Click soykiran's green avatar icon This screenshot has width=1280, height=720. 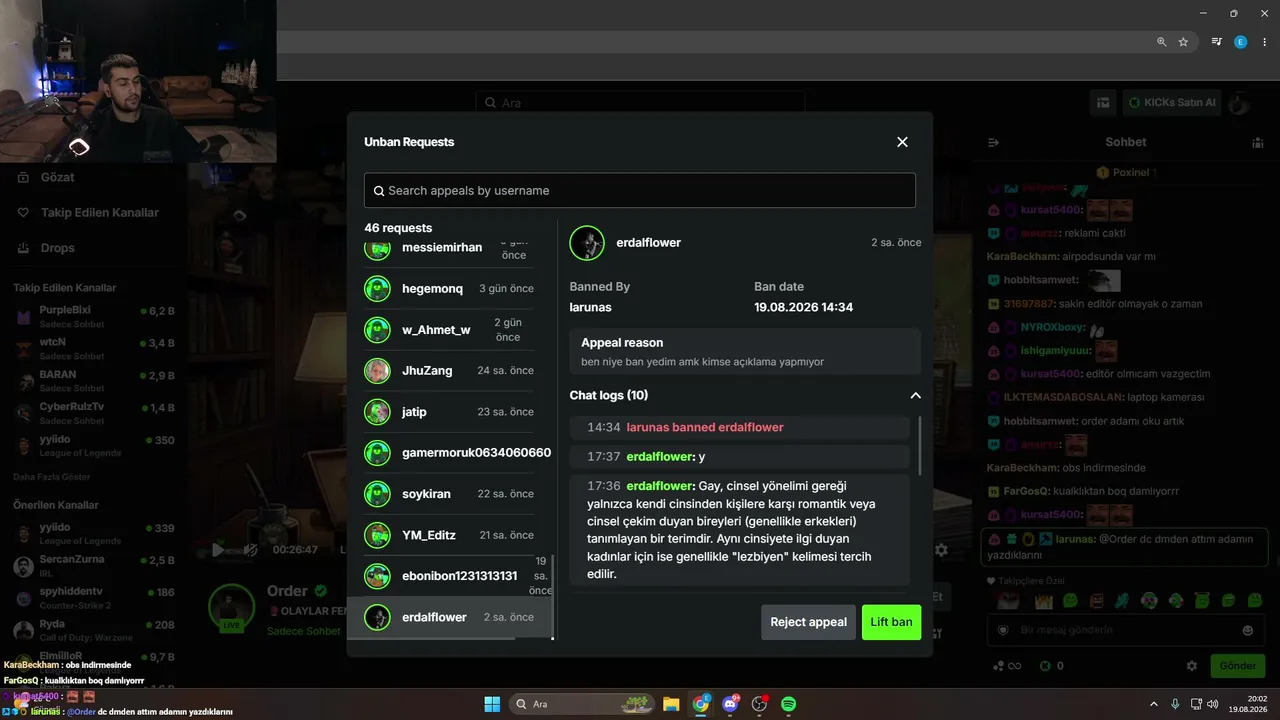377,494
